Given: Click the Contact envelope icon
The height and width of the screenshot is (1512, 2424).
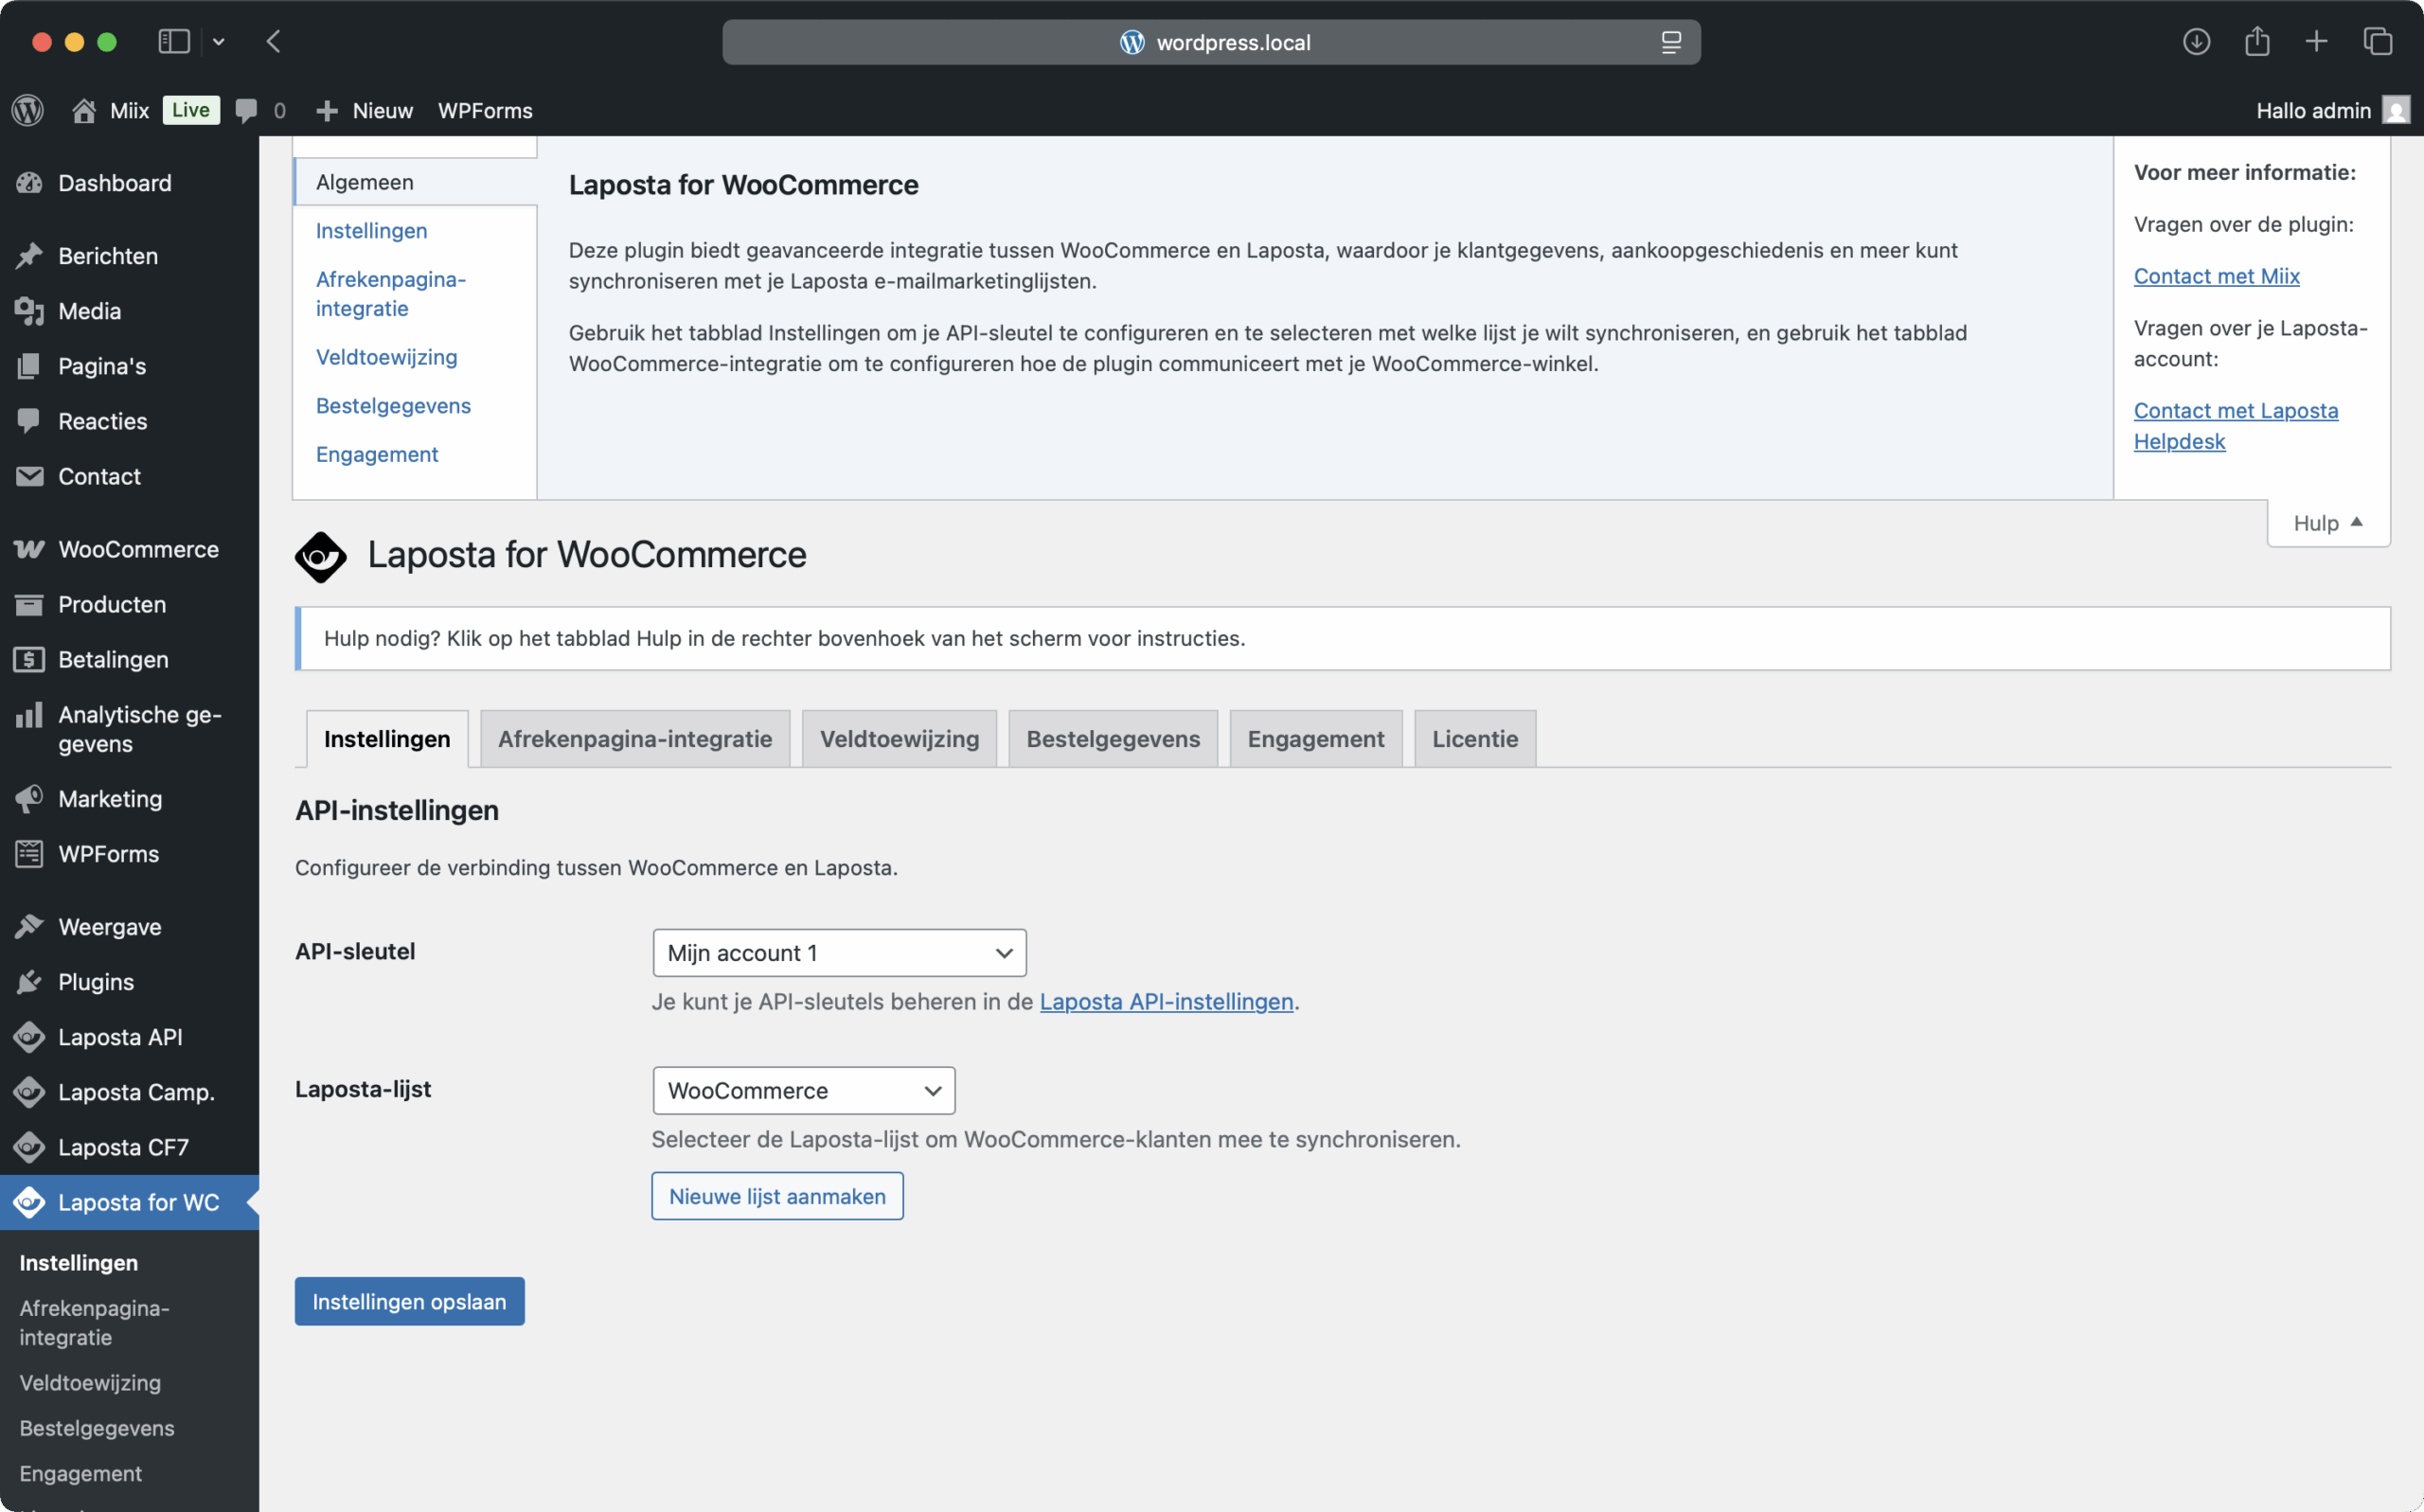Looking at the screenshot, I should (x=29, y=476).
